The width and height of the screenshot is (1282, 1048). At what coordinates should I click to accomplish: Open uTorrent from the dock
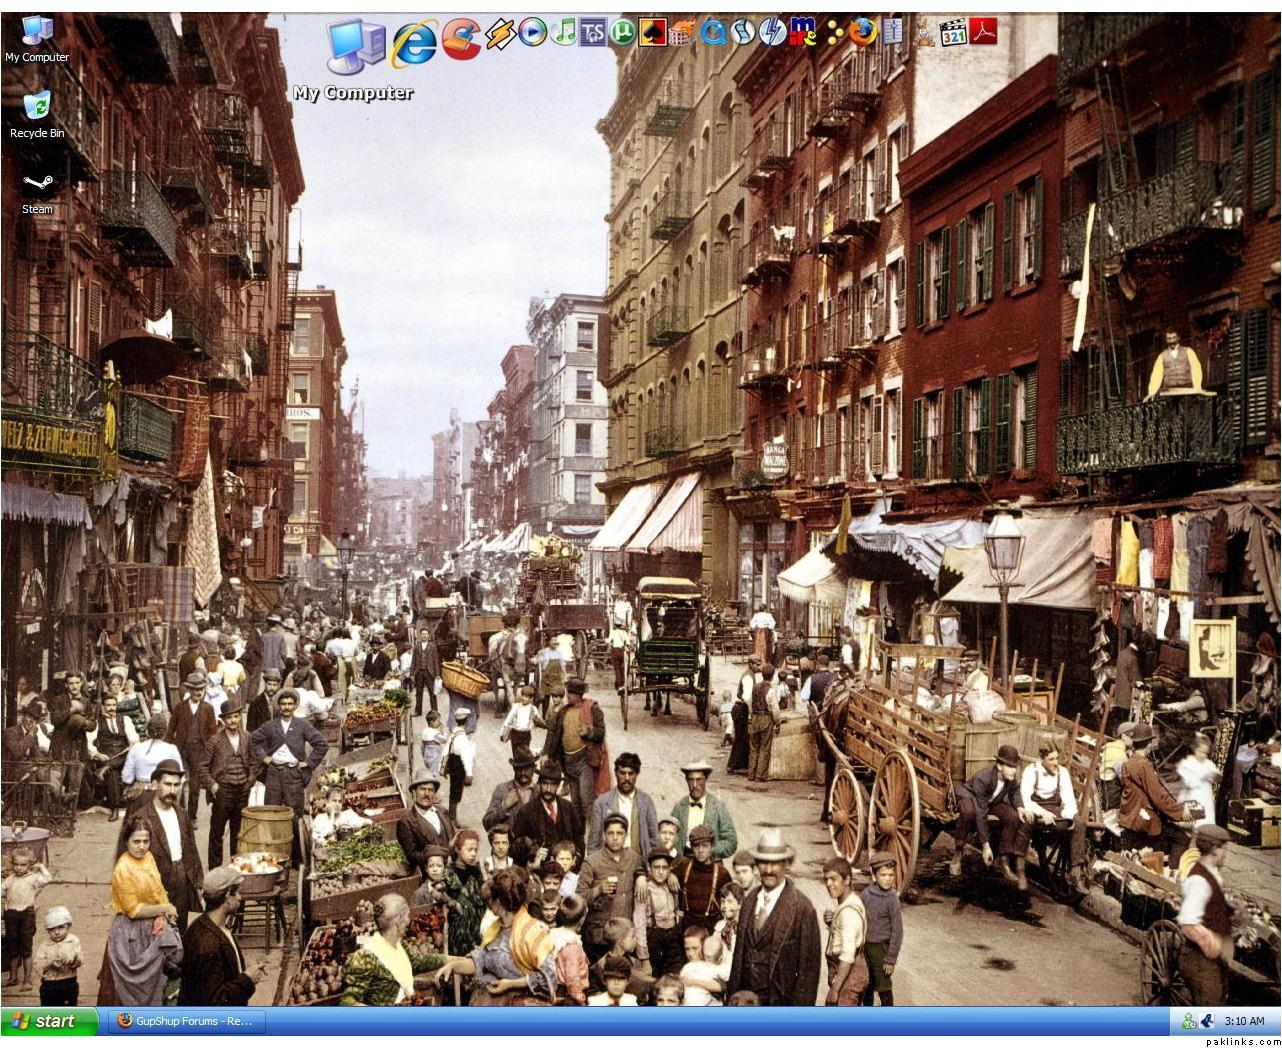click(x=623, y=33)
